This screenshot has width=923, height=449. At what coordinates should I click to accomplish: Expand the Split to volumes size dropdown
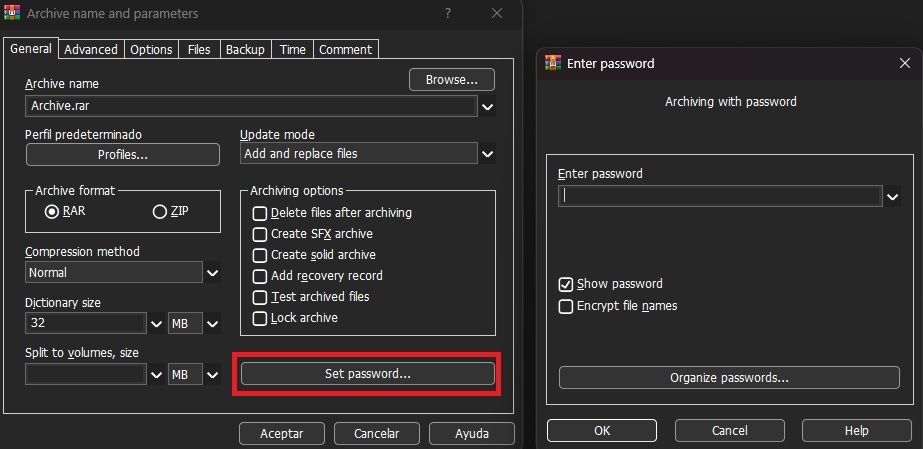(157, 374)
